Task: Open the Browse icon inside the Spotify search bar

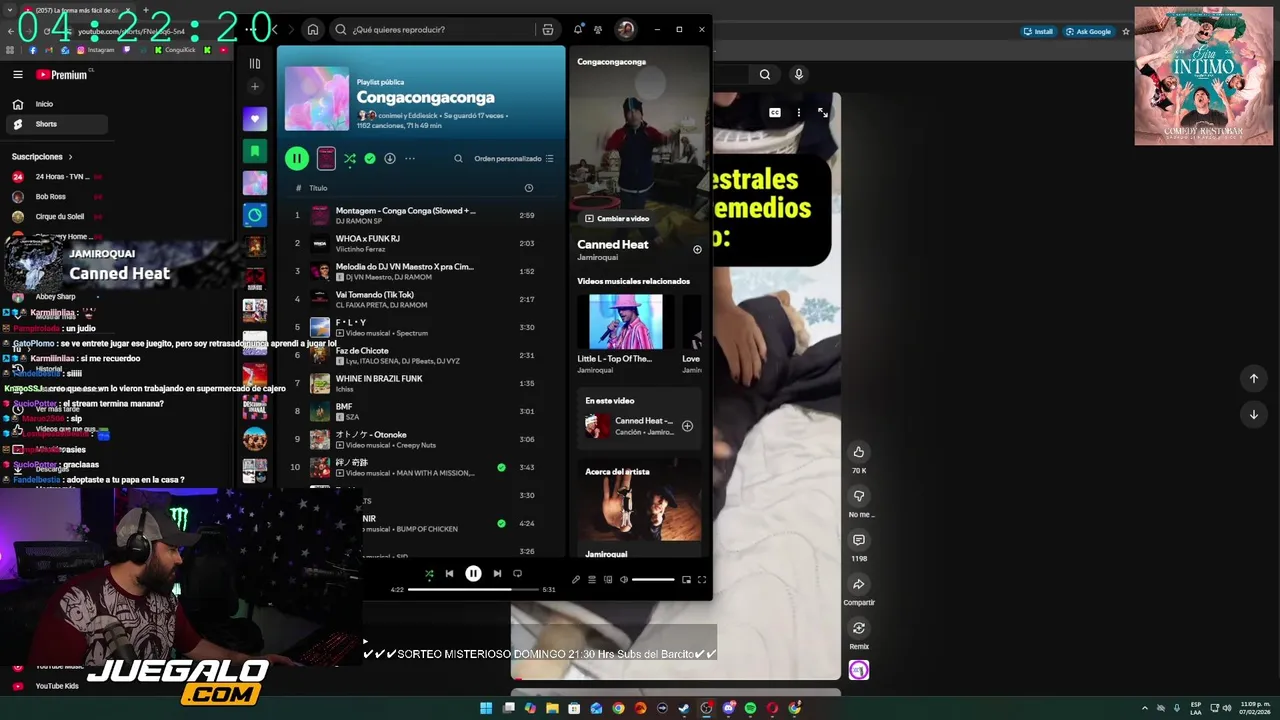Action: pos(548,29)
